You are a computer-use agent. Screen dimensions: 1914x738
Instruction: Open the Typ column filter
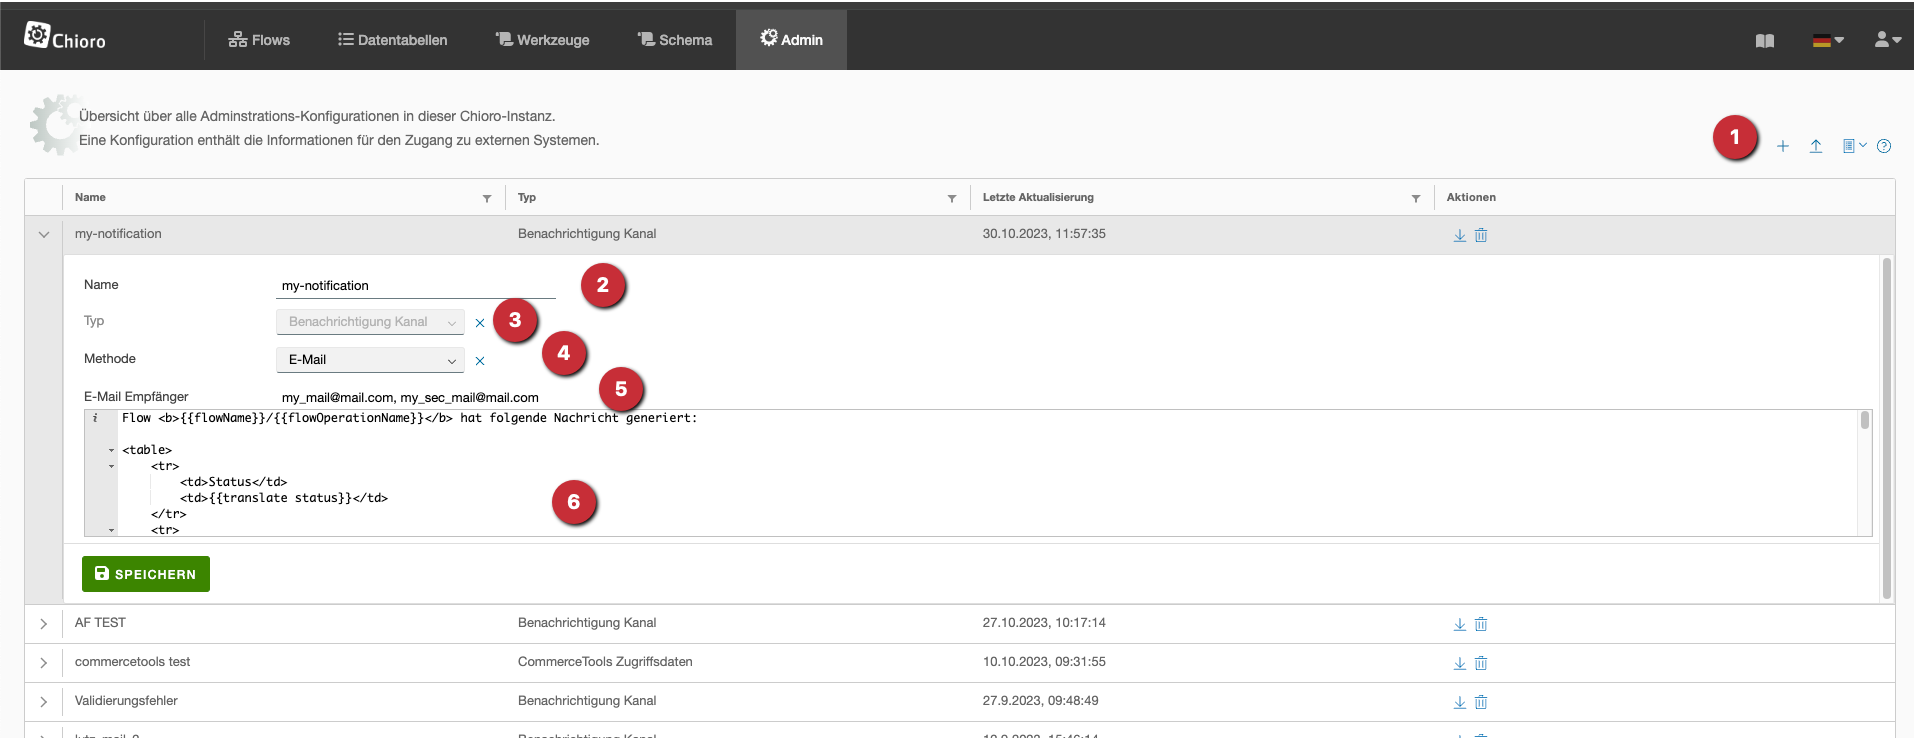[x=952, y=199]
